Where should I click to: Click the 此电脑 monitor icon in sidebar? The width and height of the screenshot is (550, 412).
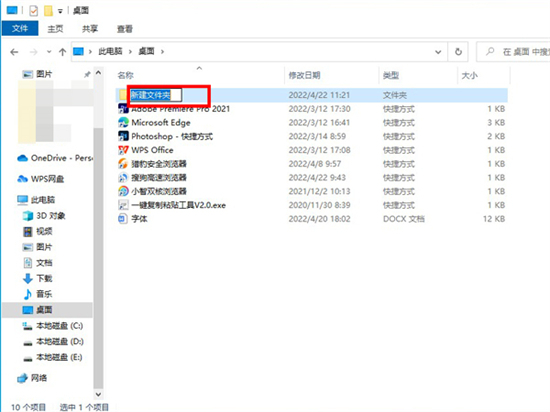coord(22,200)
